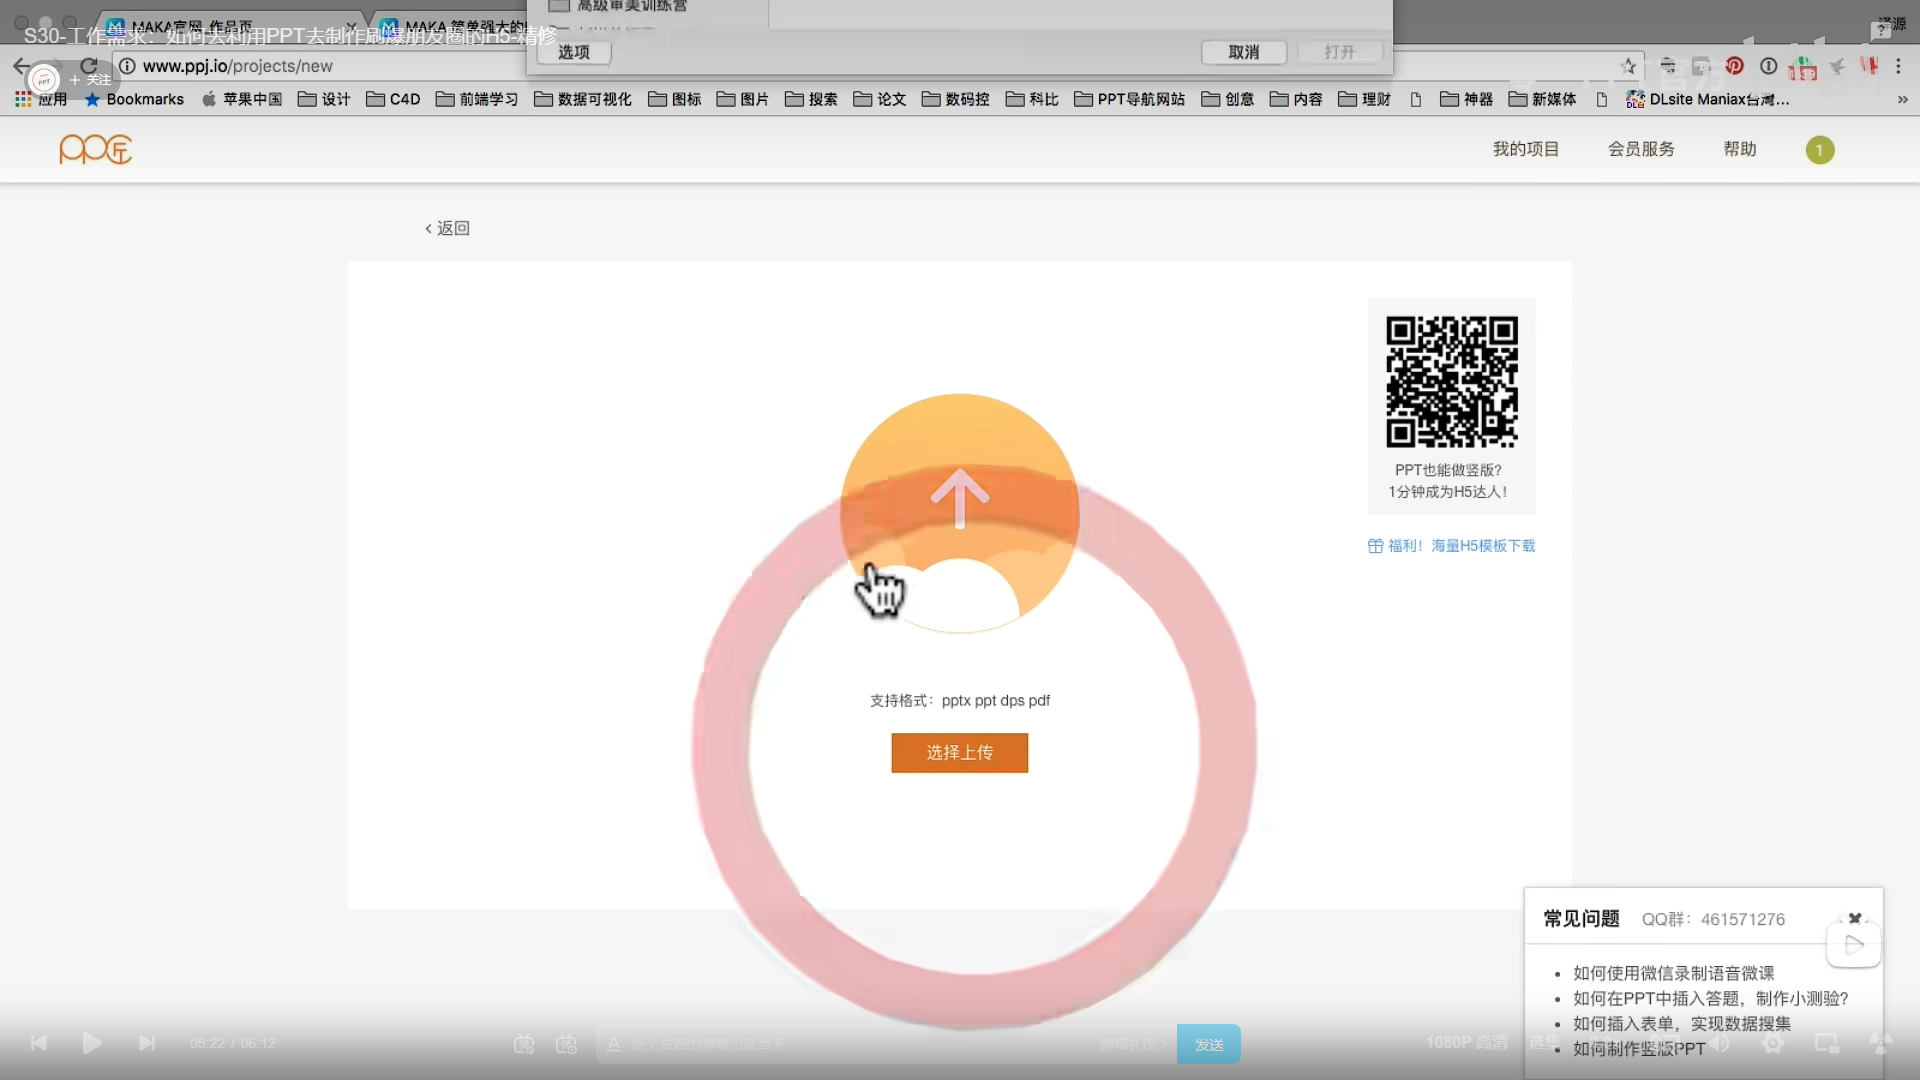The height and width of the screenshot is (1080, 1920).
Task: Open FAQ 如何制作竖版PPT
Action: (1639, 1049)
